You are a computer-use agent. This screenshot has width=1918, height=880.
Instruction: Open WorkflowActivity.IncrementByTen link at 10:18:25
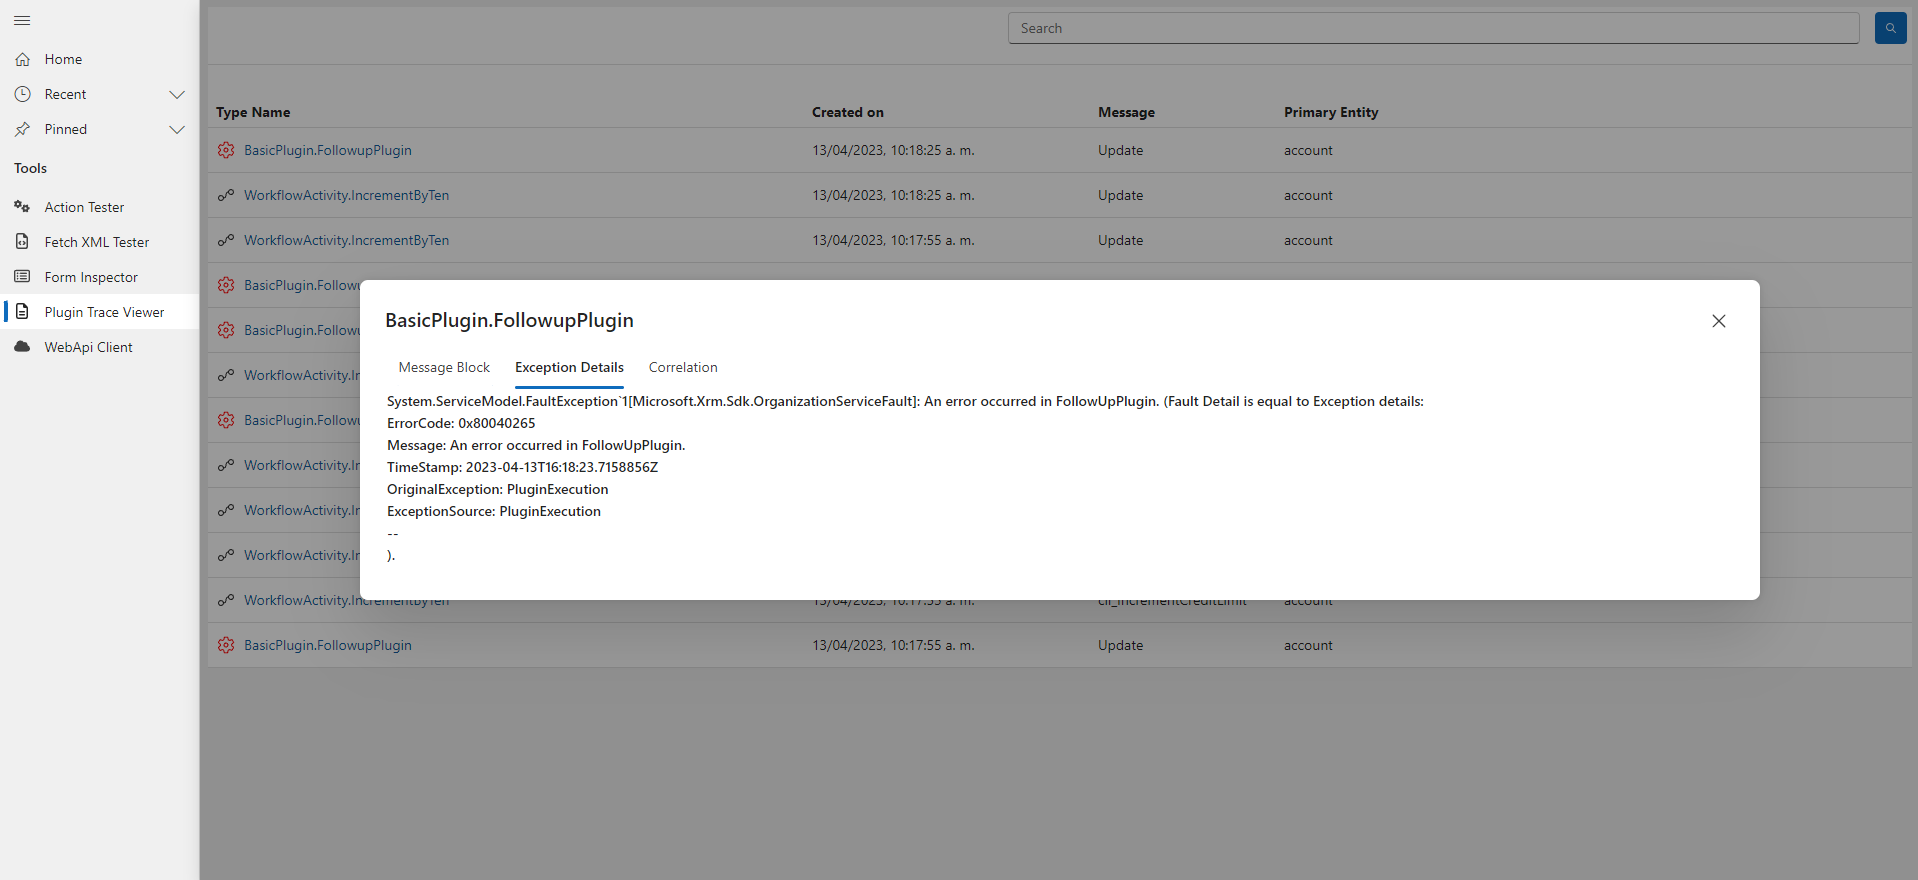[x=346, y=195]
